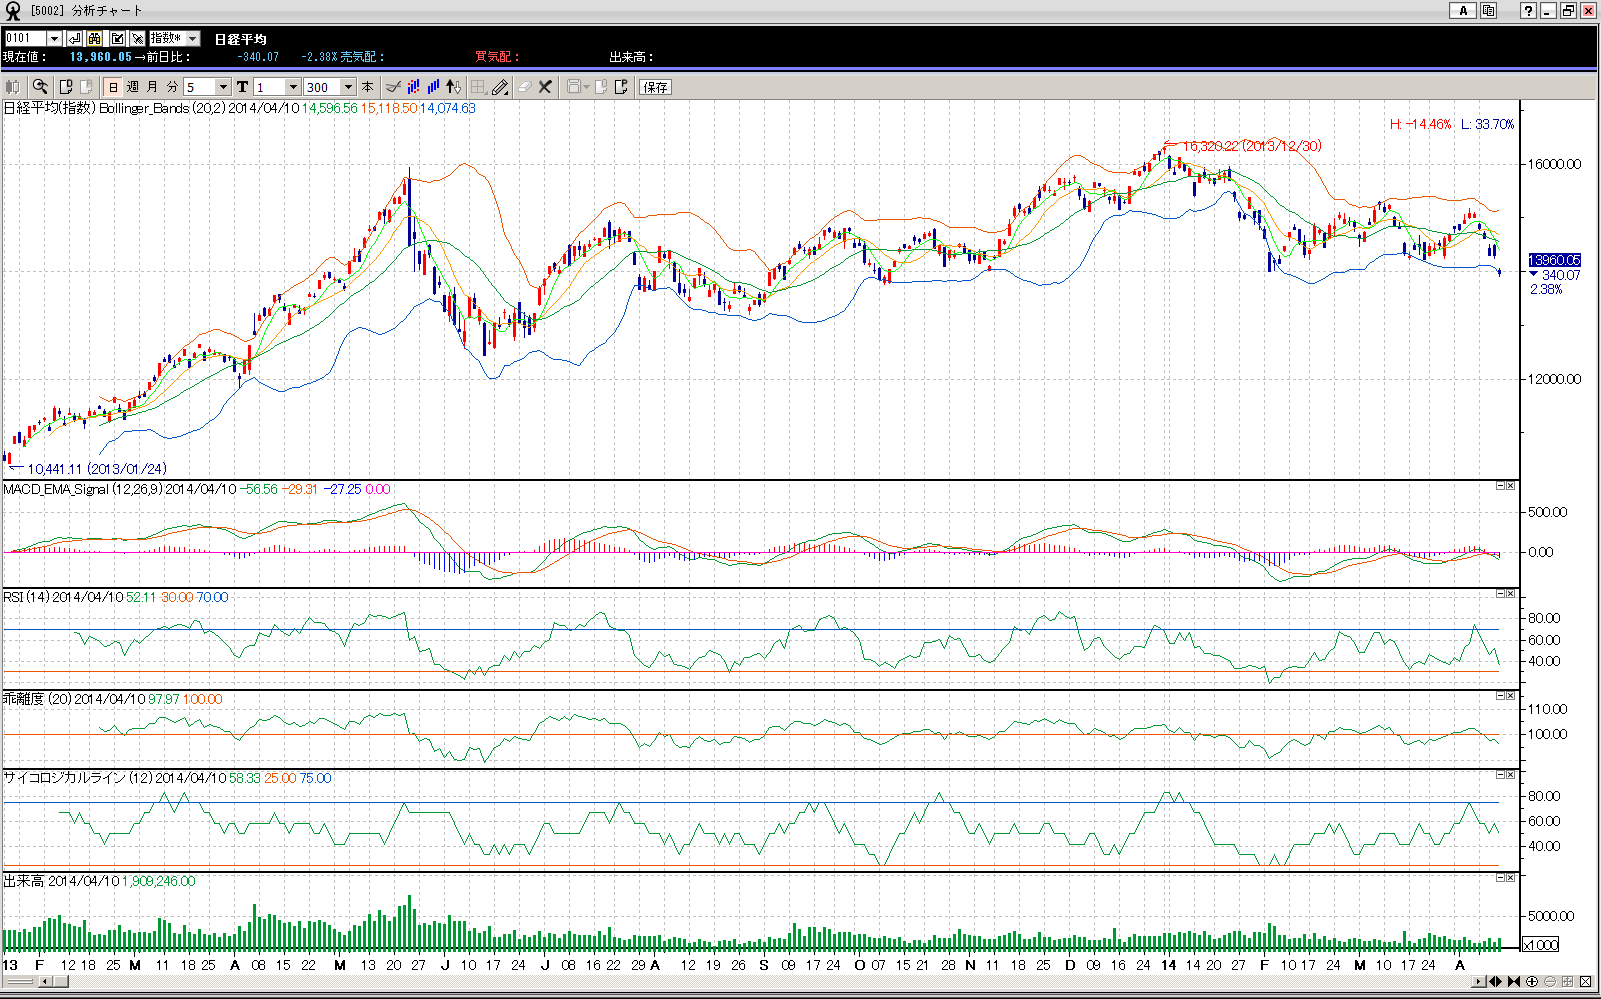The height and width of the screenshot is (999, 1601).
Task: Click the bold T text tool
Action: pyautogui.click(x=242, y=87)
